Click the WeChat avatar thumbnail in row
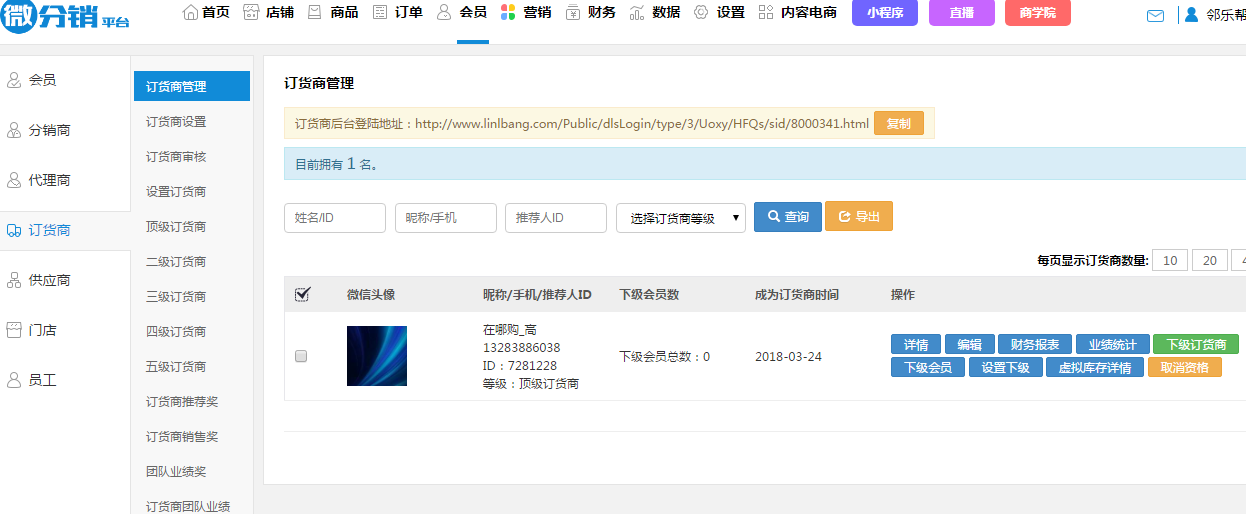 pos(376,356)
